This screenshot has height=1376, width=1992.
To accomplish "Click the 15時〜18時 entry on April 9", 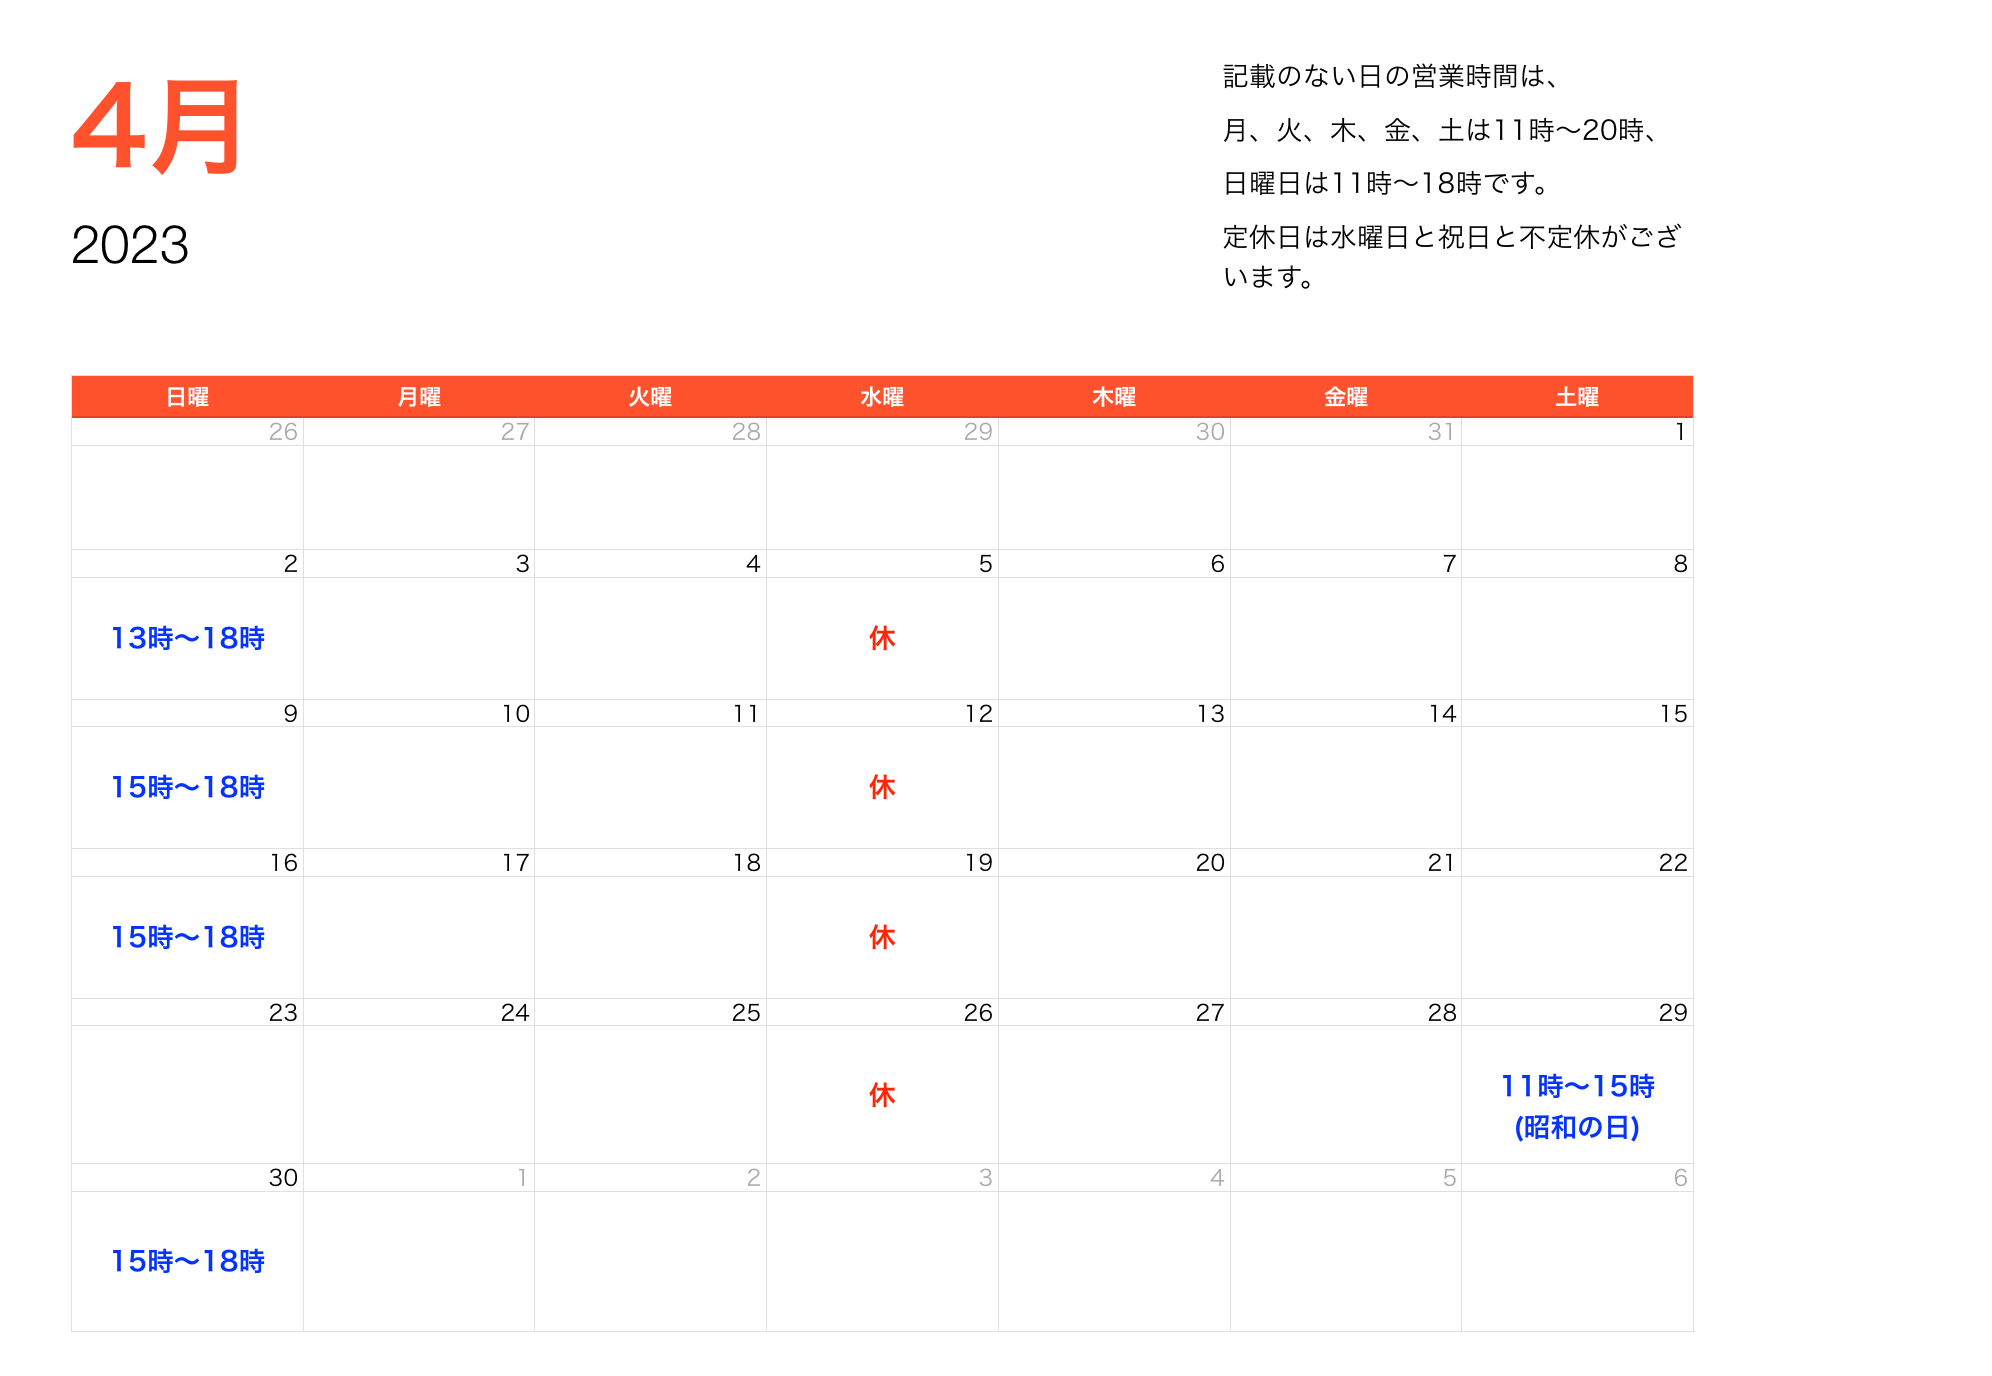I will [x=188, y=787].
